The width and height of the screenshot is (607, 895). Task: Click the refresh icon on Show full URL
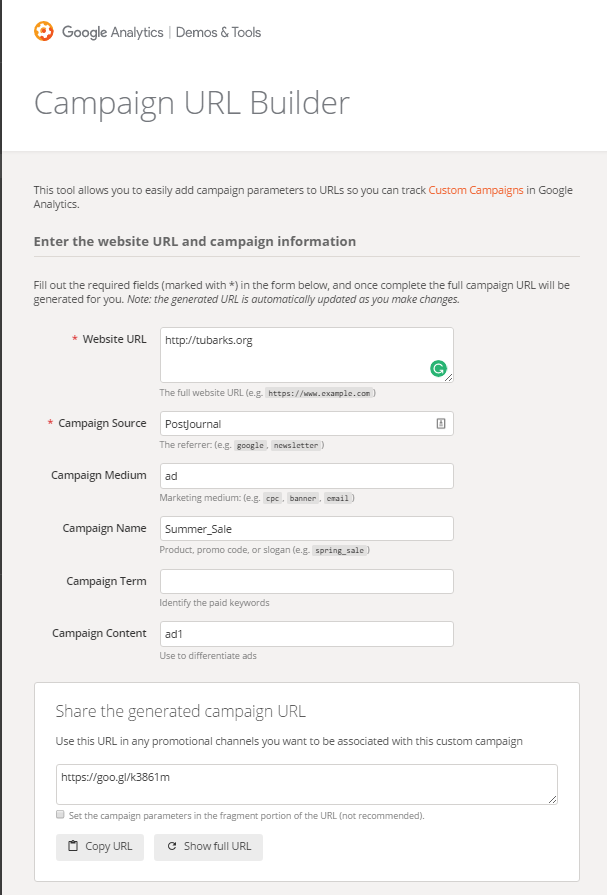(x=172, y=846)
